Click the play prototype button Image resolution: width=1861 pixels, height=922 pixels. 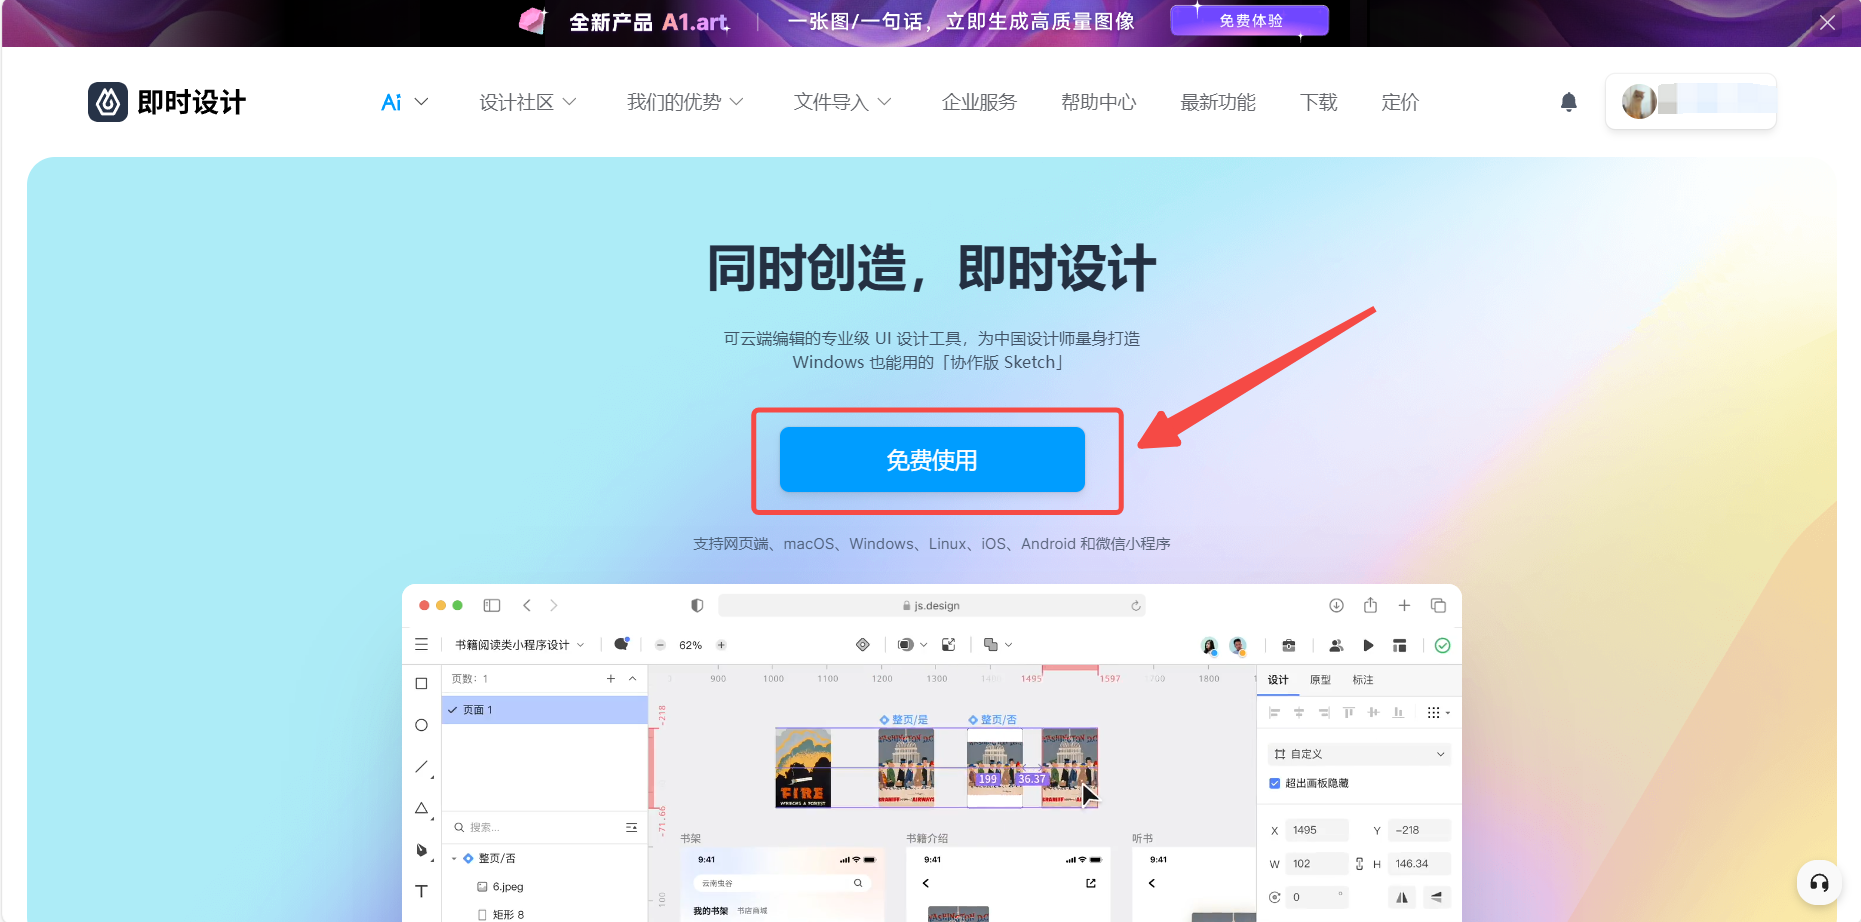coord(1368,646)
